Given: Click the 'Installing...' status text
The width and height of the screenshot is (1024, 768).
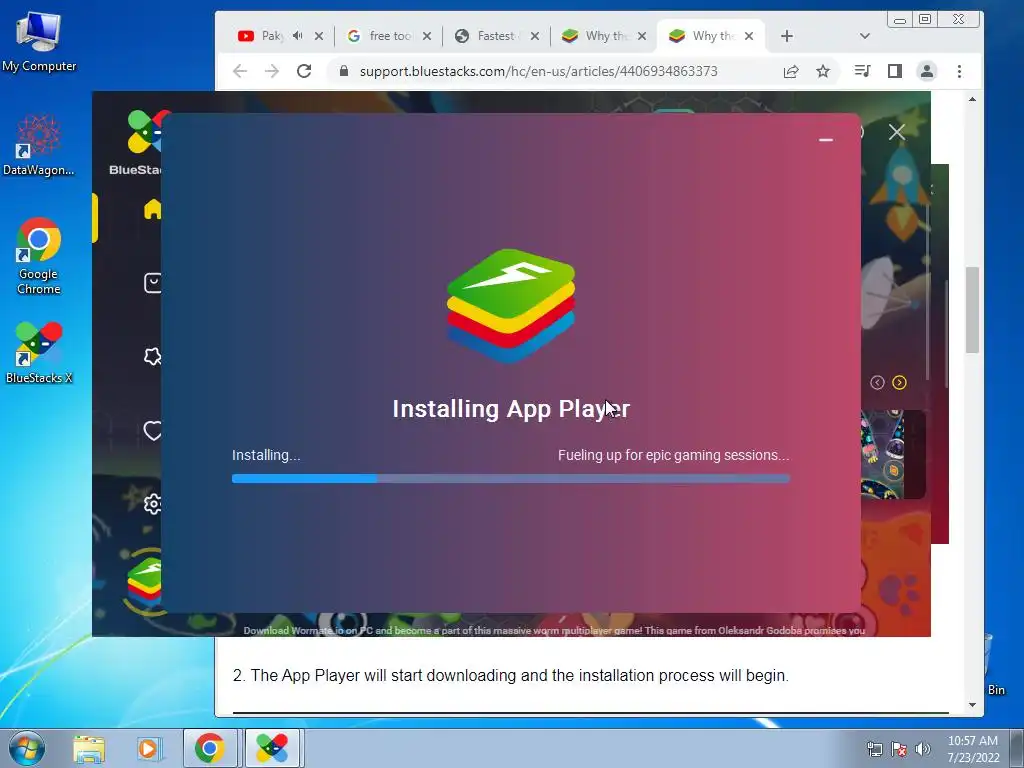Looking at the screenshot, I should [x=266, y=455].
